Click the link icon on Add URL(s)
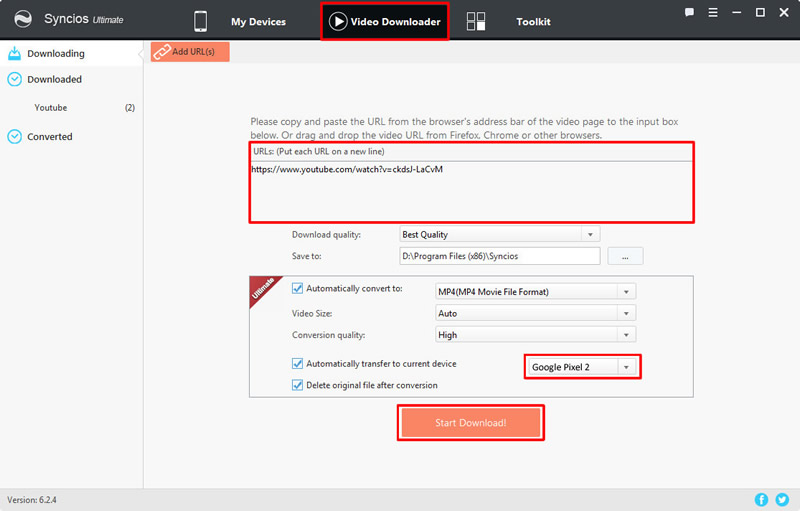This screenshot has height=511, width=800. coord(162,52)
